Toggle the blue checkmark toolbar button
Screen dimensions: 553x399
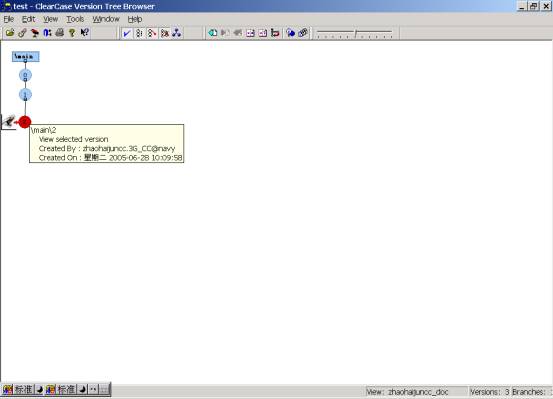coord(127,33)
